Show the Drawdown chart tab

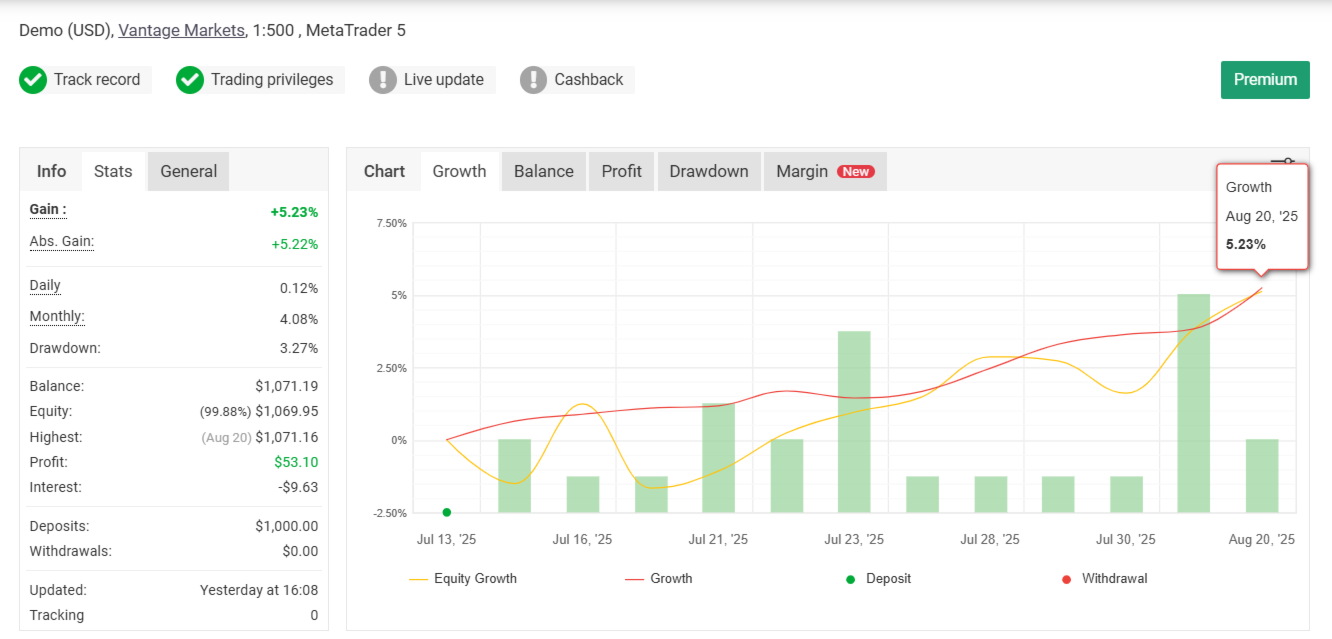click(x=709, y=171)
